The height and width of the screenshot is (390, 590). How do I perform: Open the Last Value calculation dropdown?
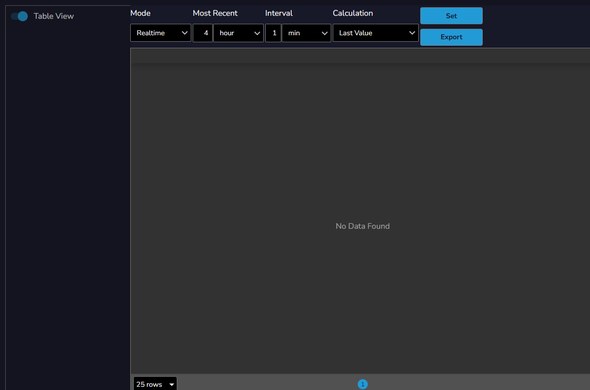(x=376, y=33)
